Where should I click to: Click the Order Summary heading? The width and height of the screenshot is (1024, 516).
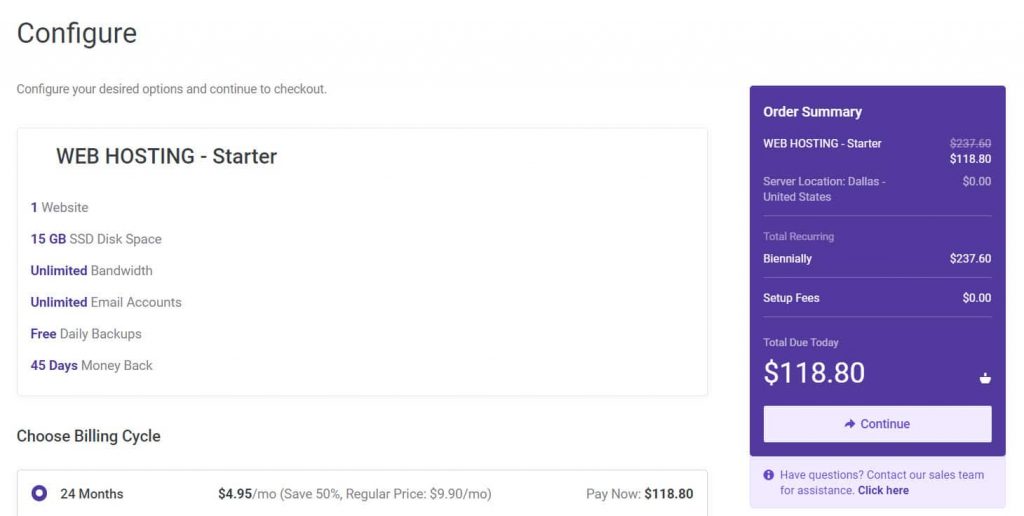tap(812, 112)
